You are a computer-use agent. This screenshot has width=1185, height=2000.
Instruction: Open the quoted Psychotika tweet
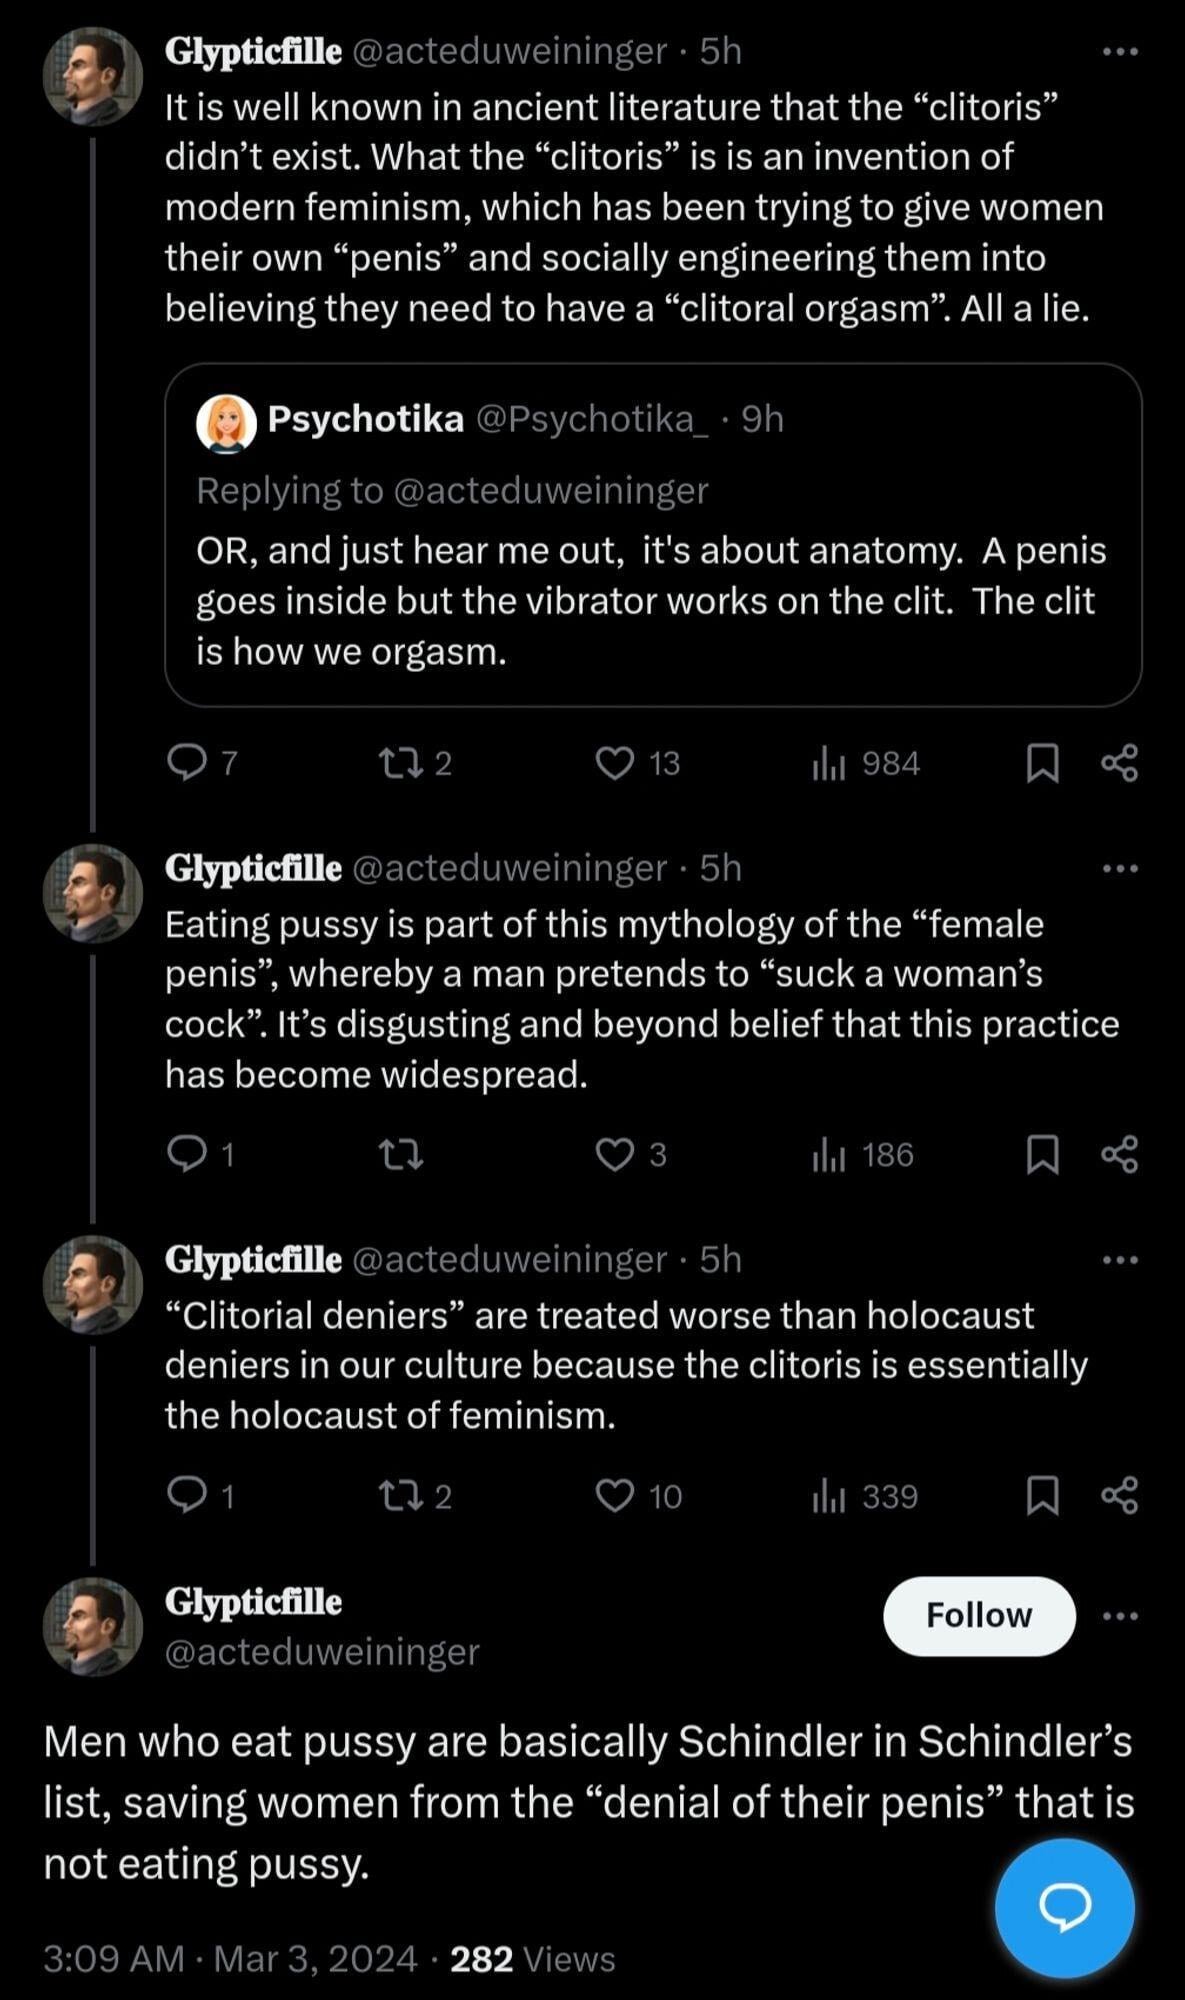(652, 600)
